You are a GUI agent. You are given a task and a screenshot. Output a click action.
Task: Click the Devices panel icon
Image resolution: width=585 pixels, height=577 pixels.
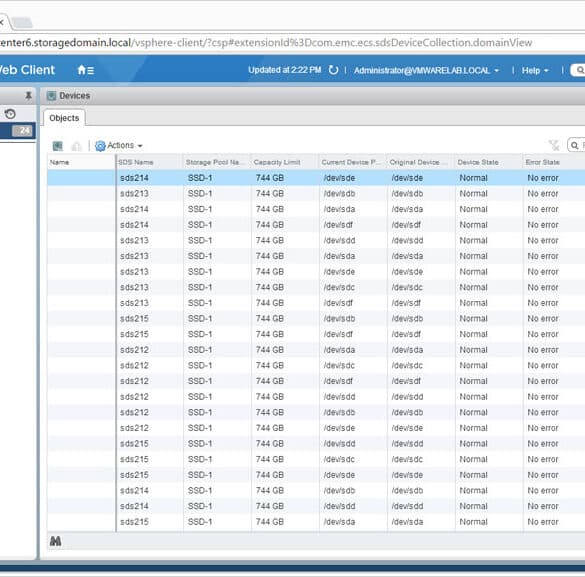point(51,96)
